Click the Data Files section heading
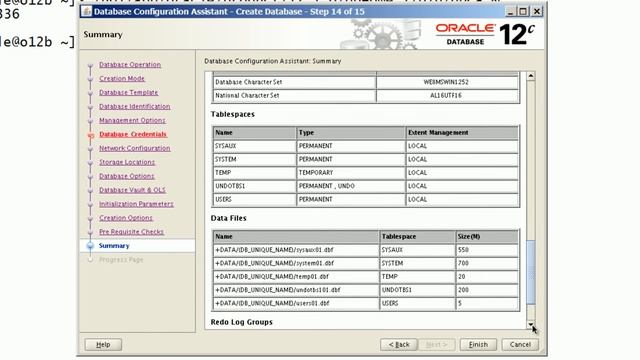 pyautogui.click(x=229, y=218)
